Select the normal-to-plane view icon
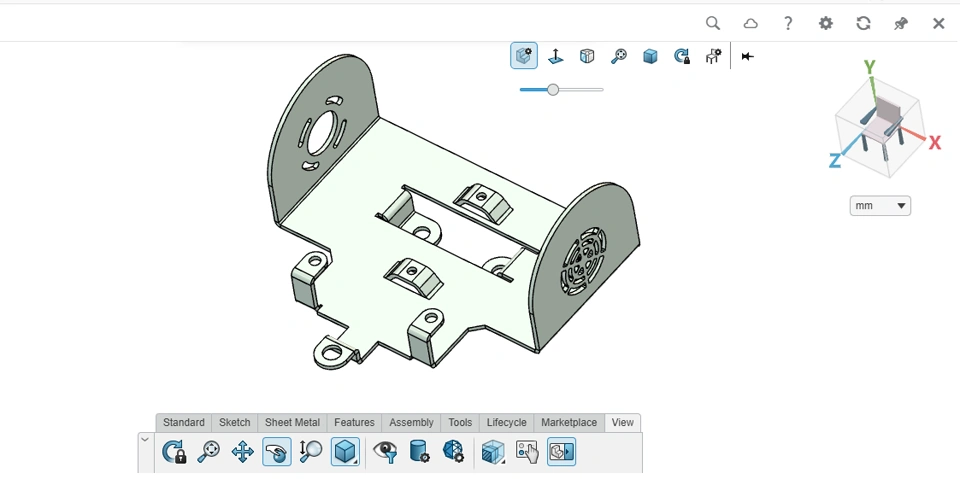960x479 pixels. click(x=555, y=56)
